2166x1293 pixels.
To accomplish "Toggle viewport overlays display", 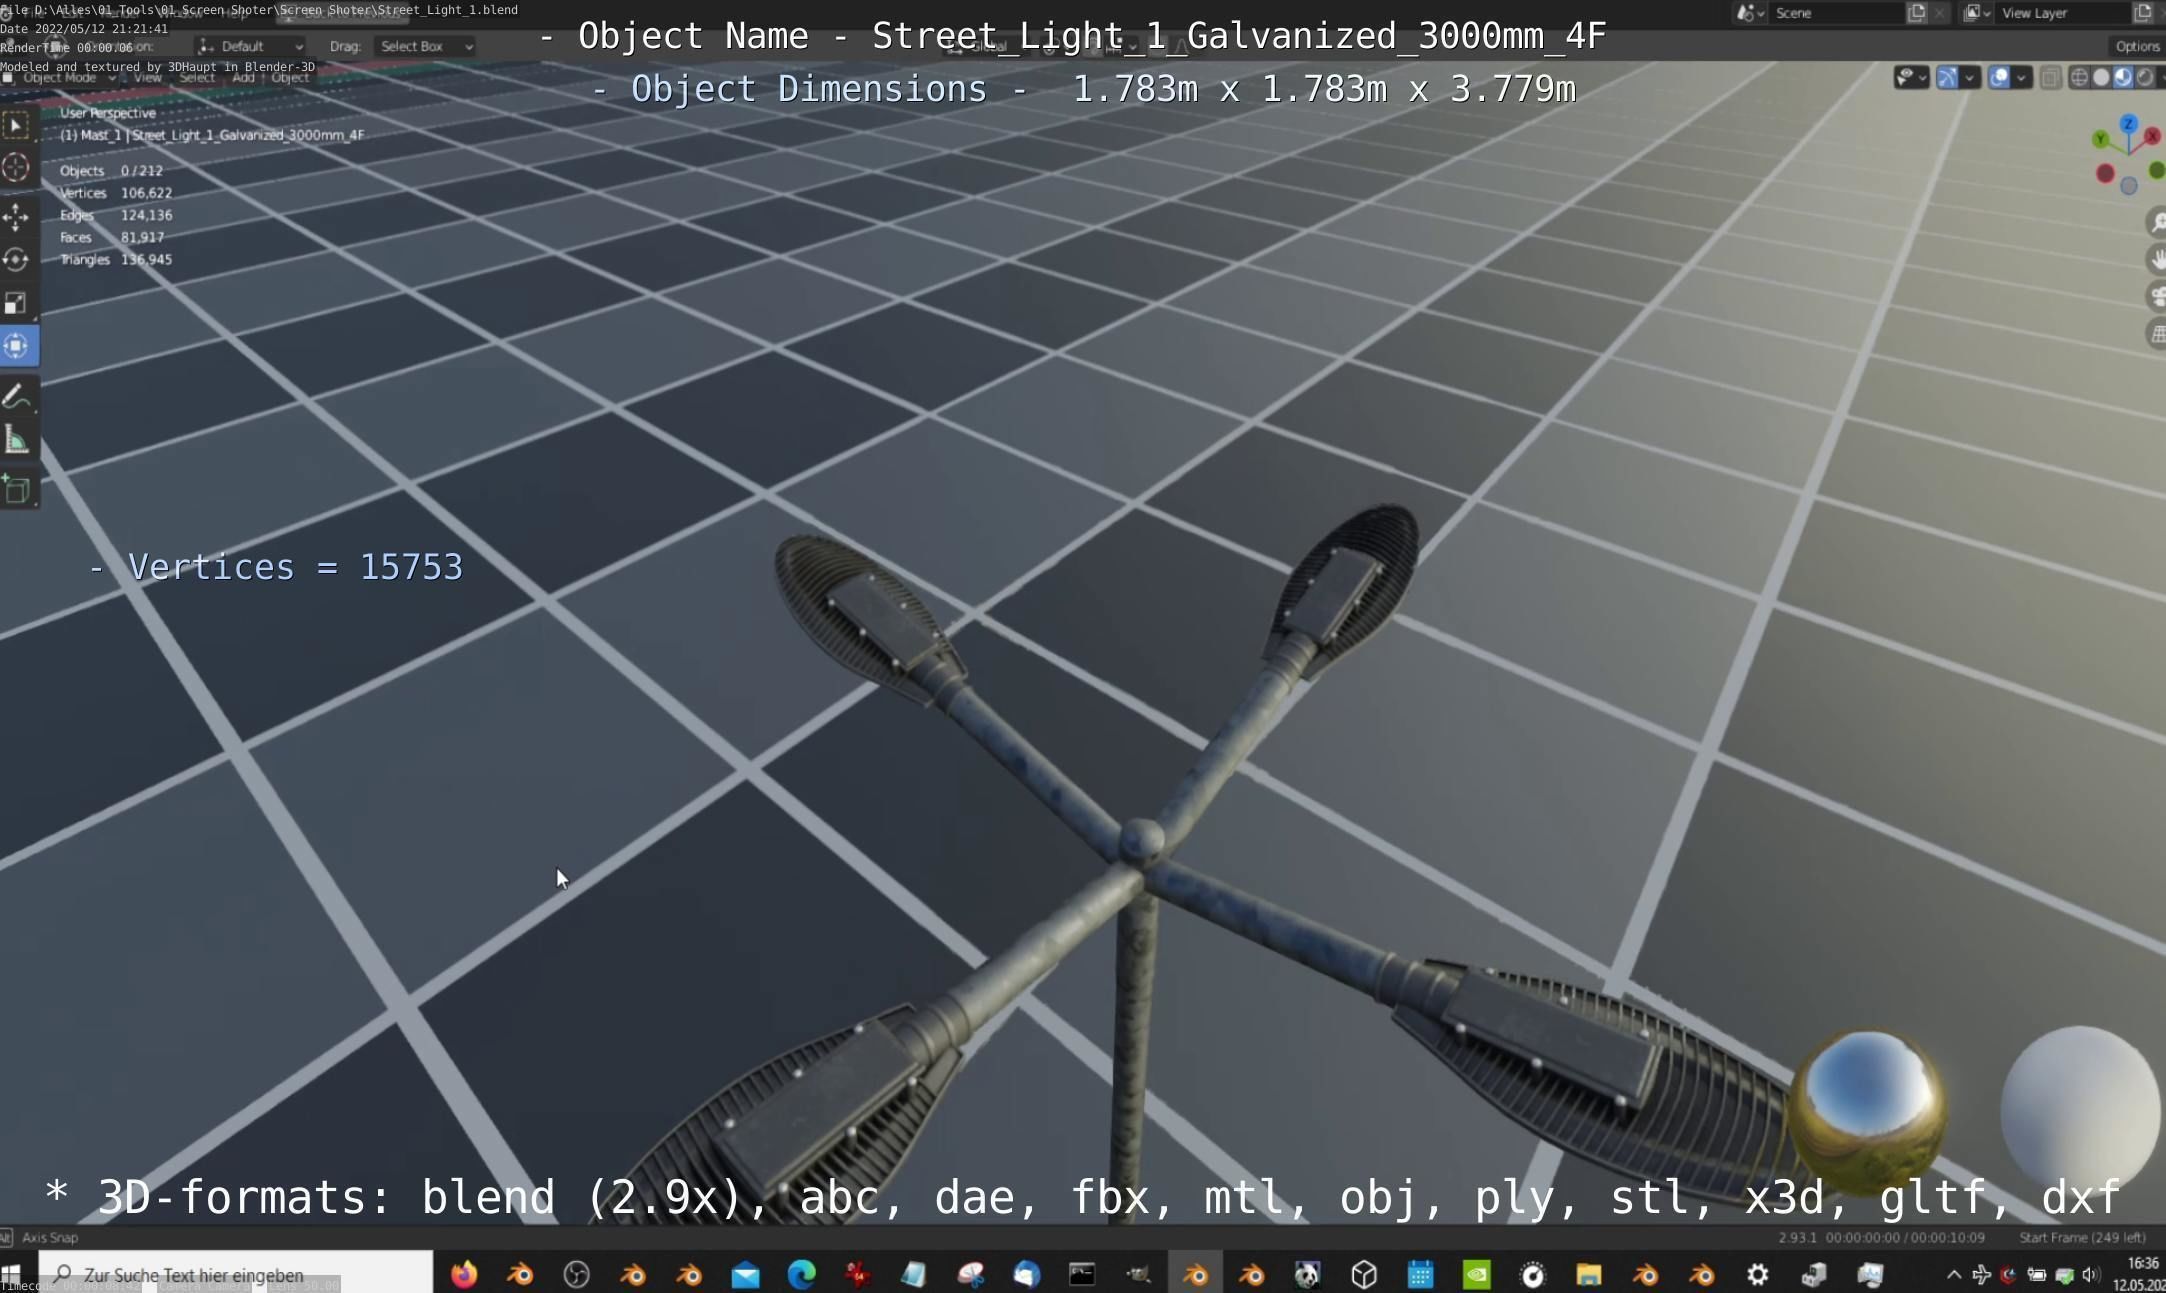I will point(1998,77).
